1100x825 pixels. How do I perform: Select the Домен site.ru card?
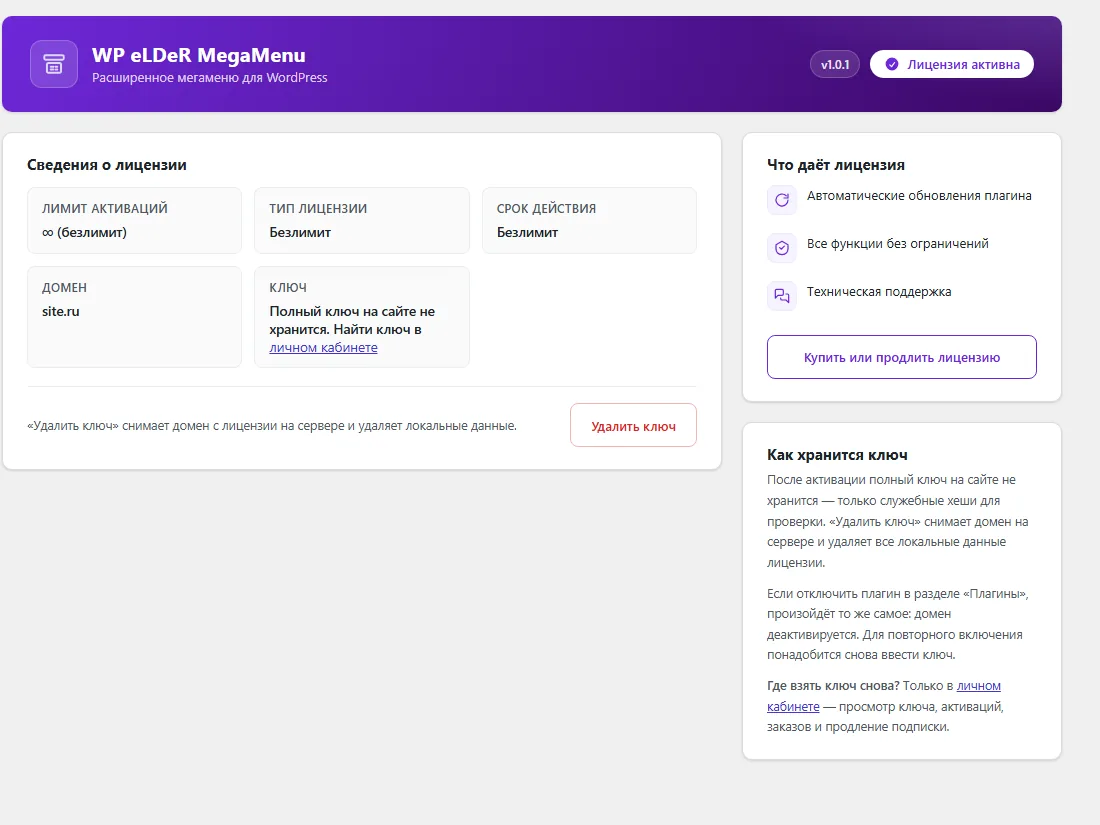tap(135, 316)
